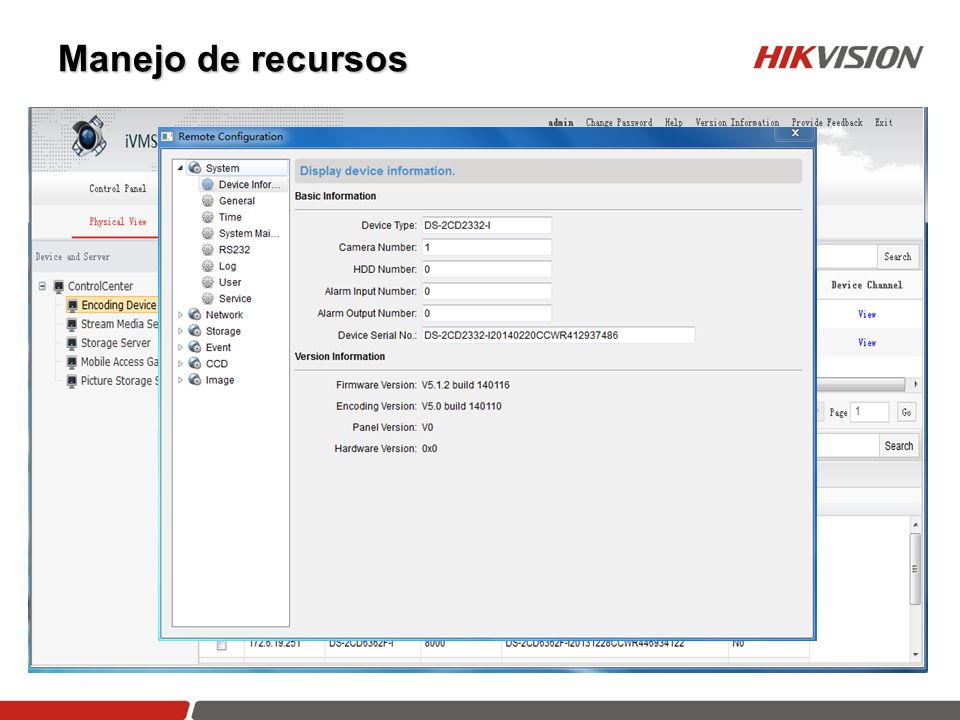The image size is (960, 720).
Task: Collapse the System tree node
Action: tap(180, 168)
